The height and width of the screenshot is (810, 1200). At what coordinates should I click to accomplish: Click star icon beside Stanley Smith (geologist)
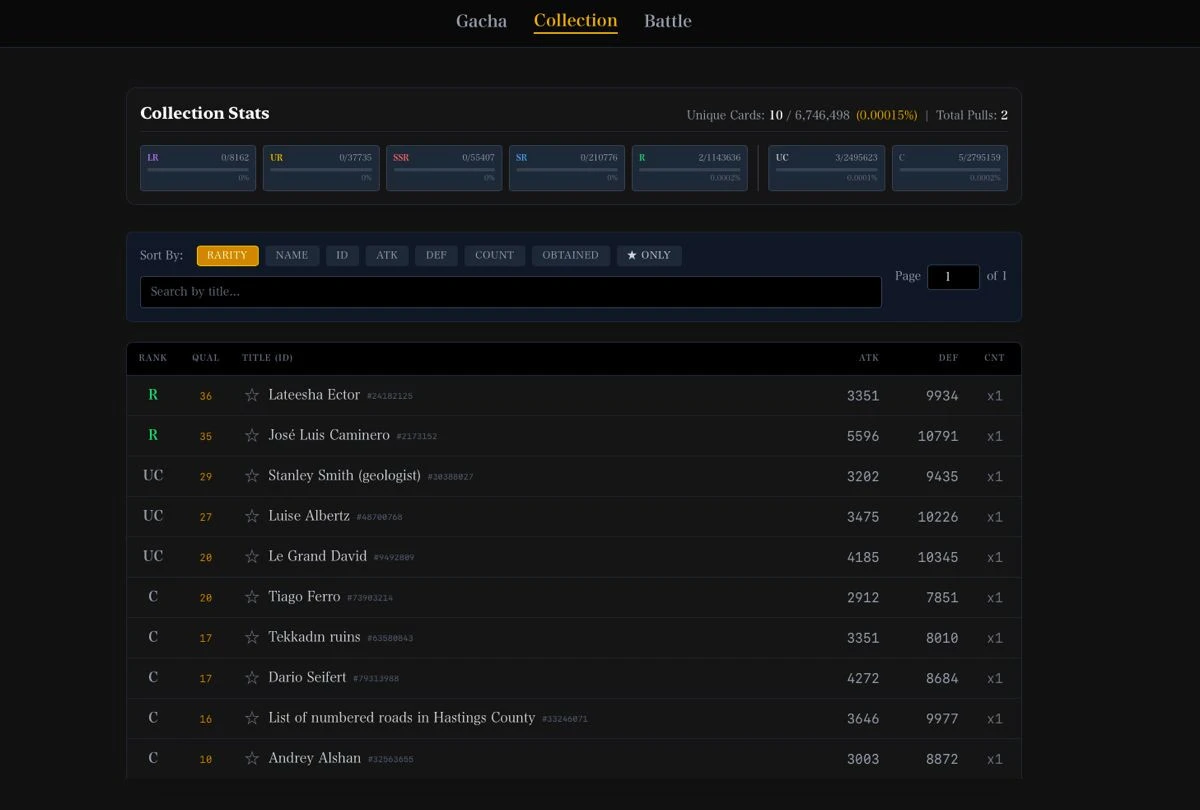(252, 476)
